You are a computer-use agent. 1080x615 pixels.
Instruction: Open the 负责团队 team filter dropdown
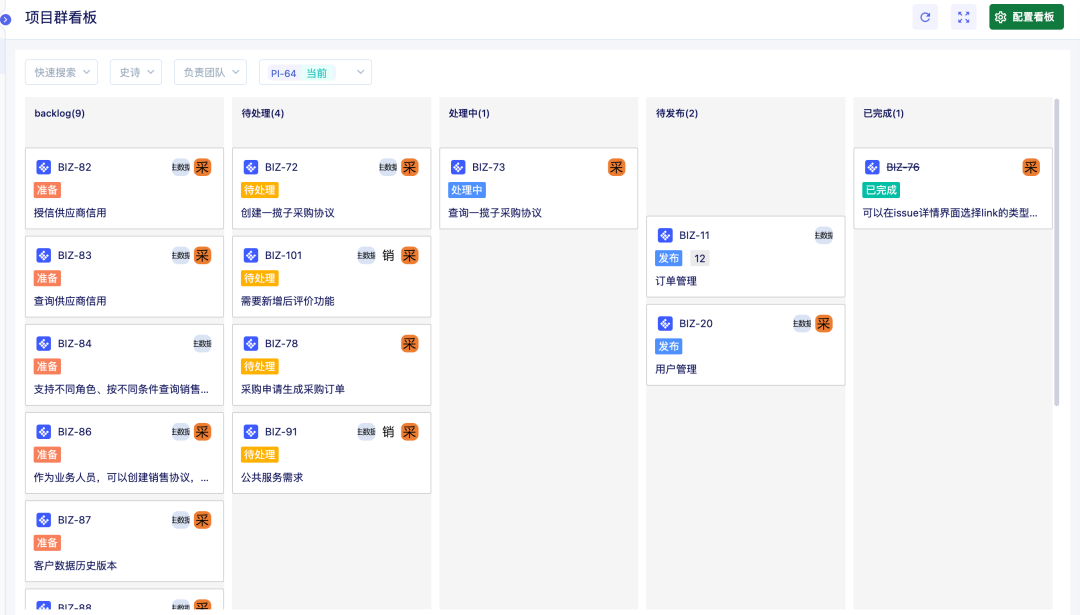tap(209, 72)
